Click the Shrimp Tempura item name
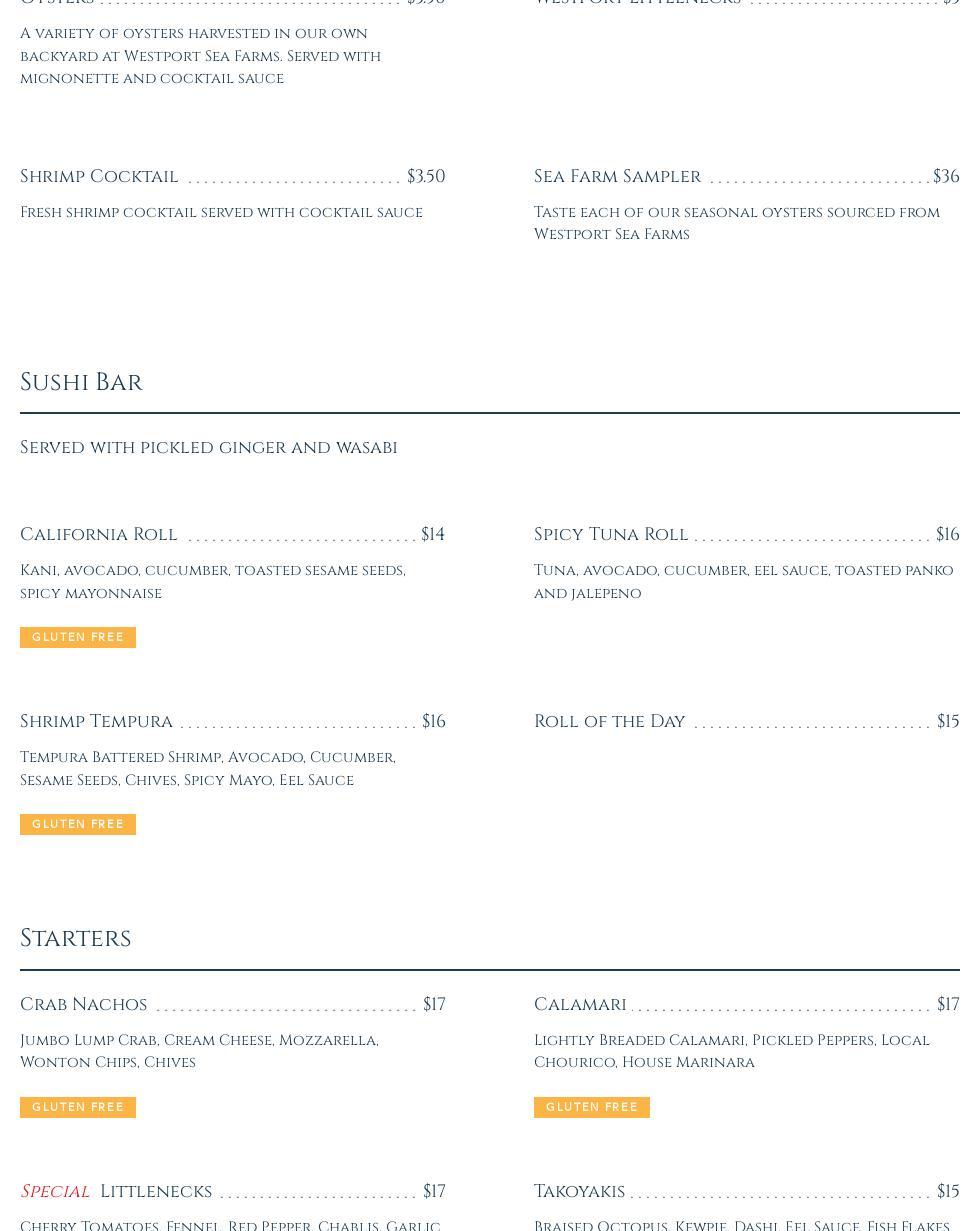 97,722
